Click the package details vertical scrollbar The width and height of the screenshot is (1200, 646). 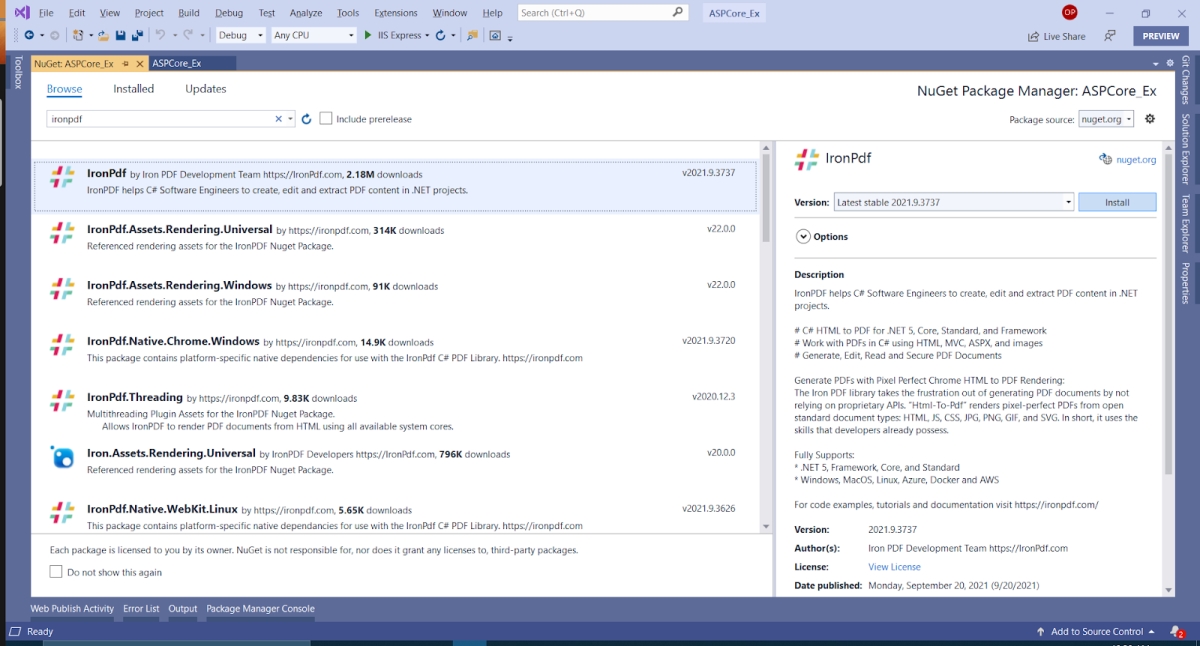pyautogui.click(x=1166, y=368)
